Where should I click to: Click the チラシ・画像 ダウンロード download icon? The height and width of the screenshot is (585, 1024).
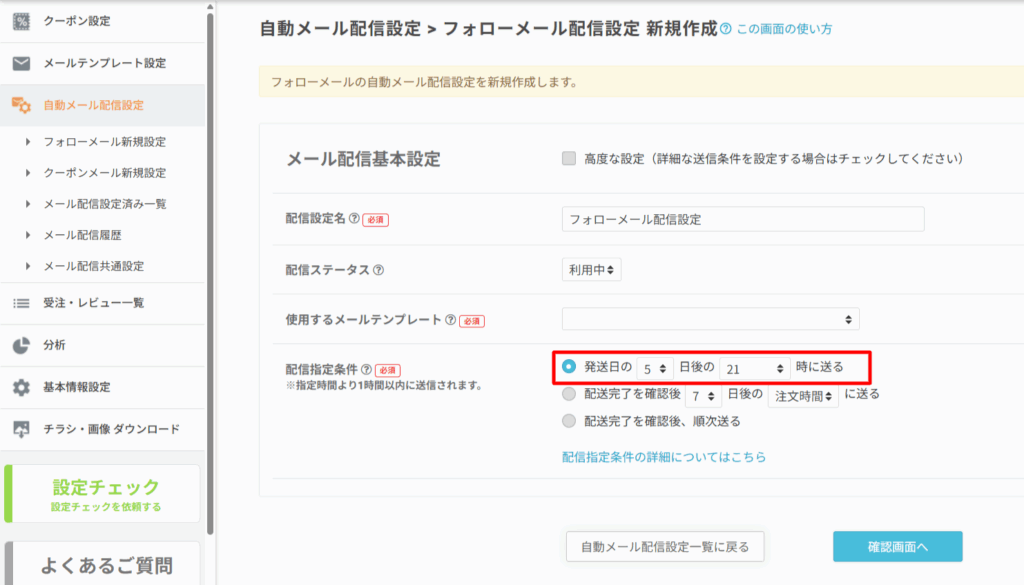point(21,429)
